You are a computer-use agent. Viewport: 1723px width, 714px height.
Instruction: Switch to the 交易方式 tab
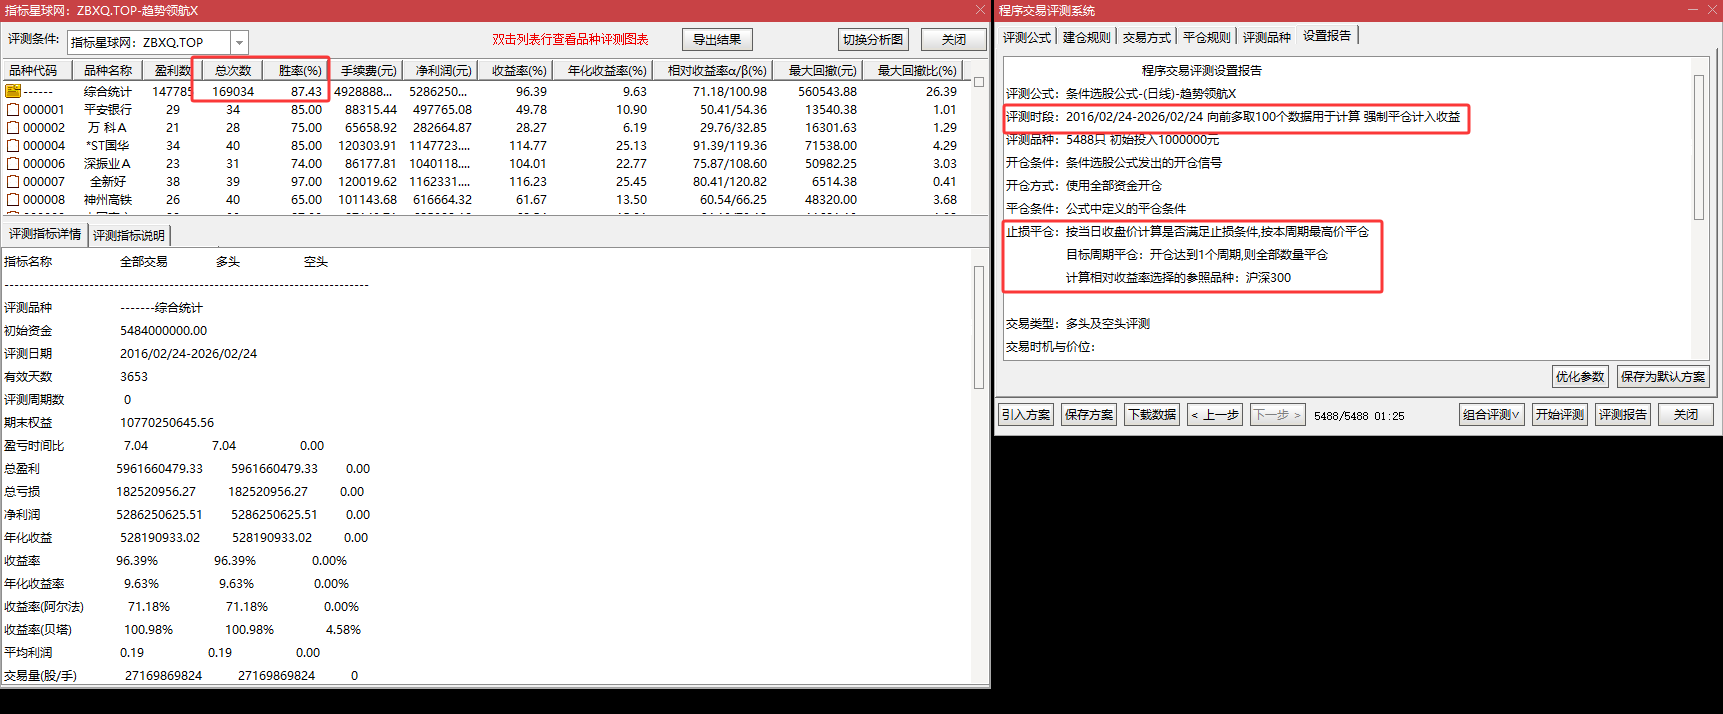click(1147, 37)
